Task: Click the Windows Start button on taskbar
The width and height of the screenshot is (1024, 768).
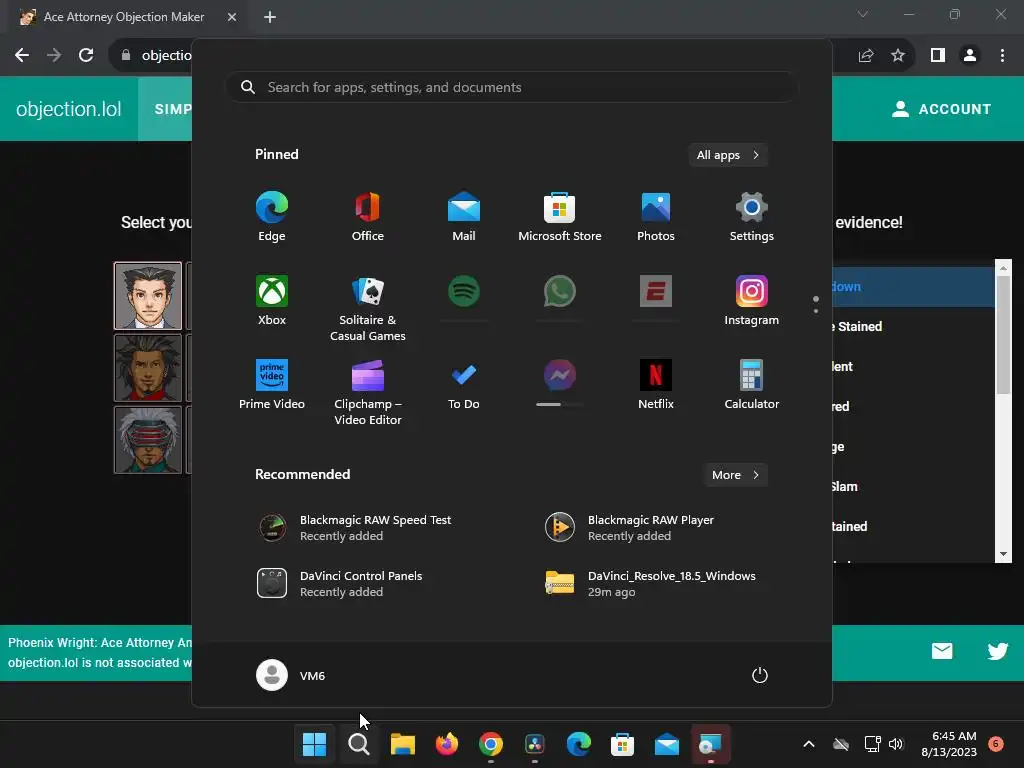Action: [x=314, y=744]
